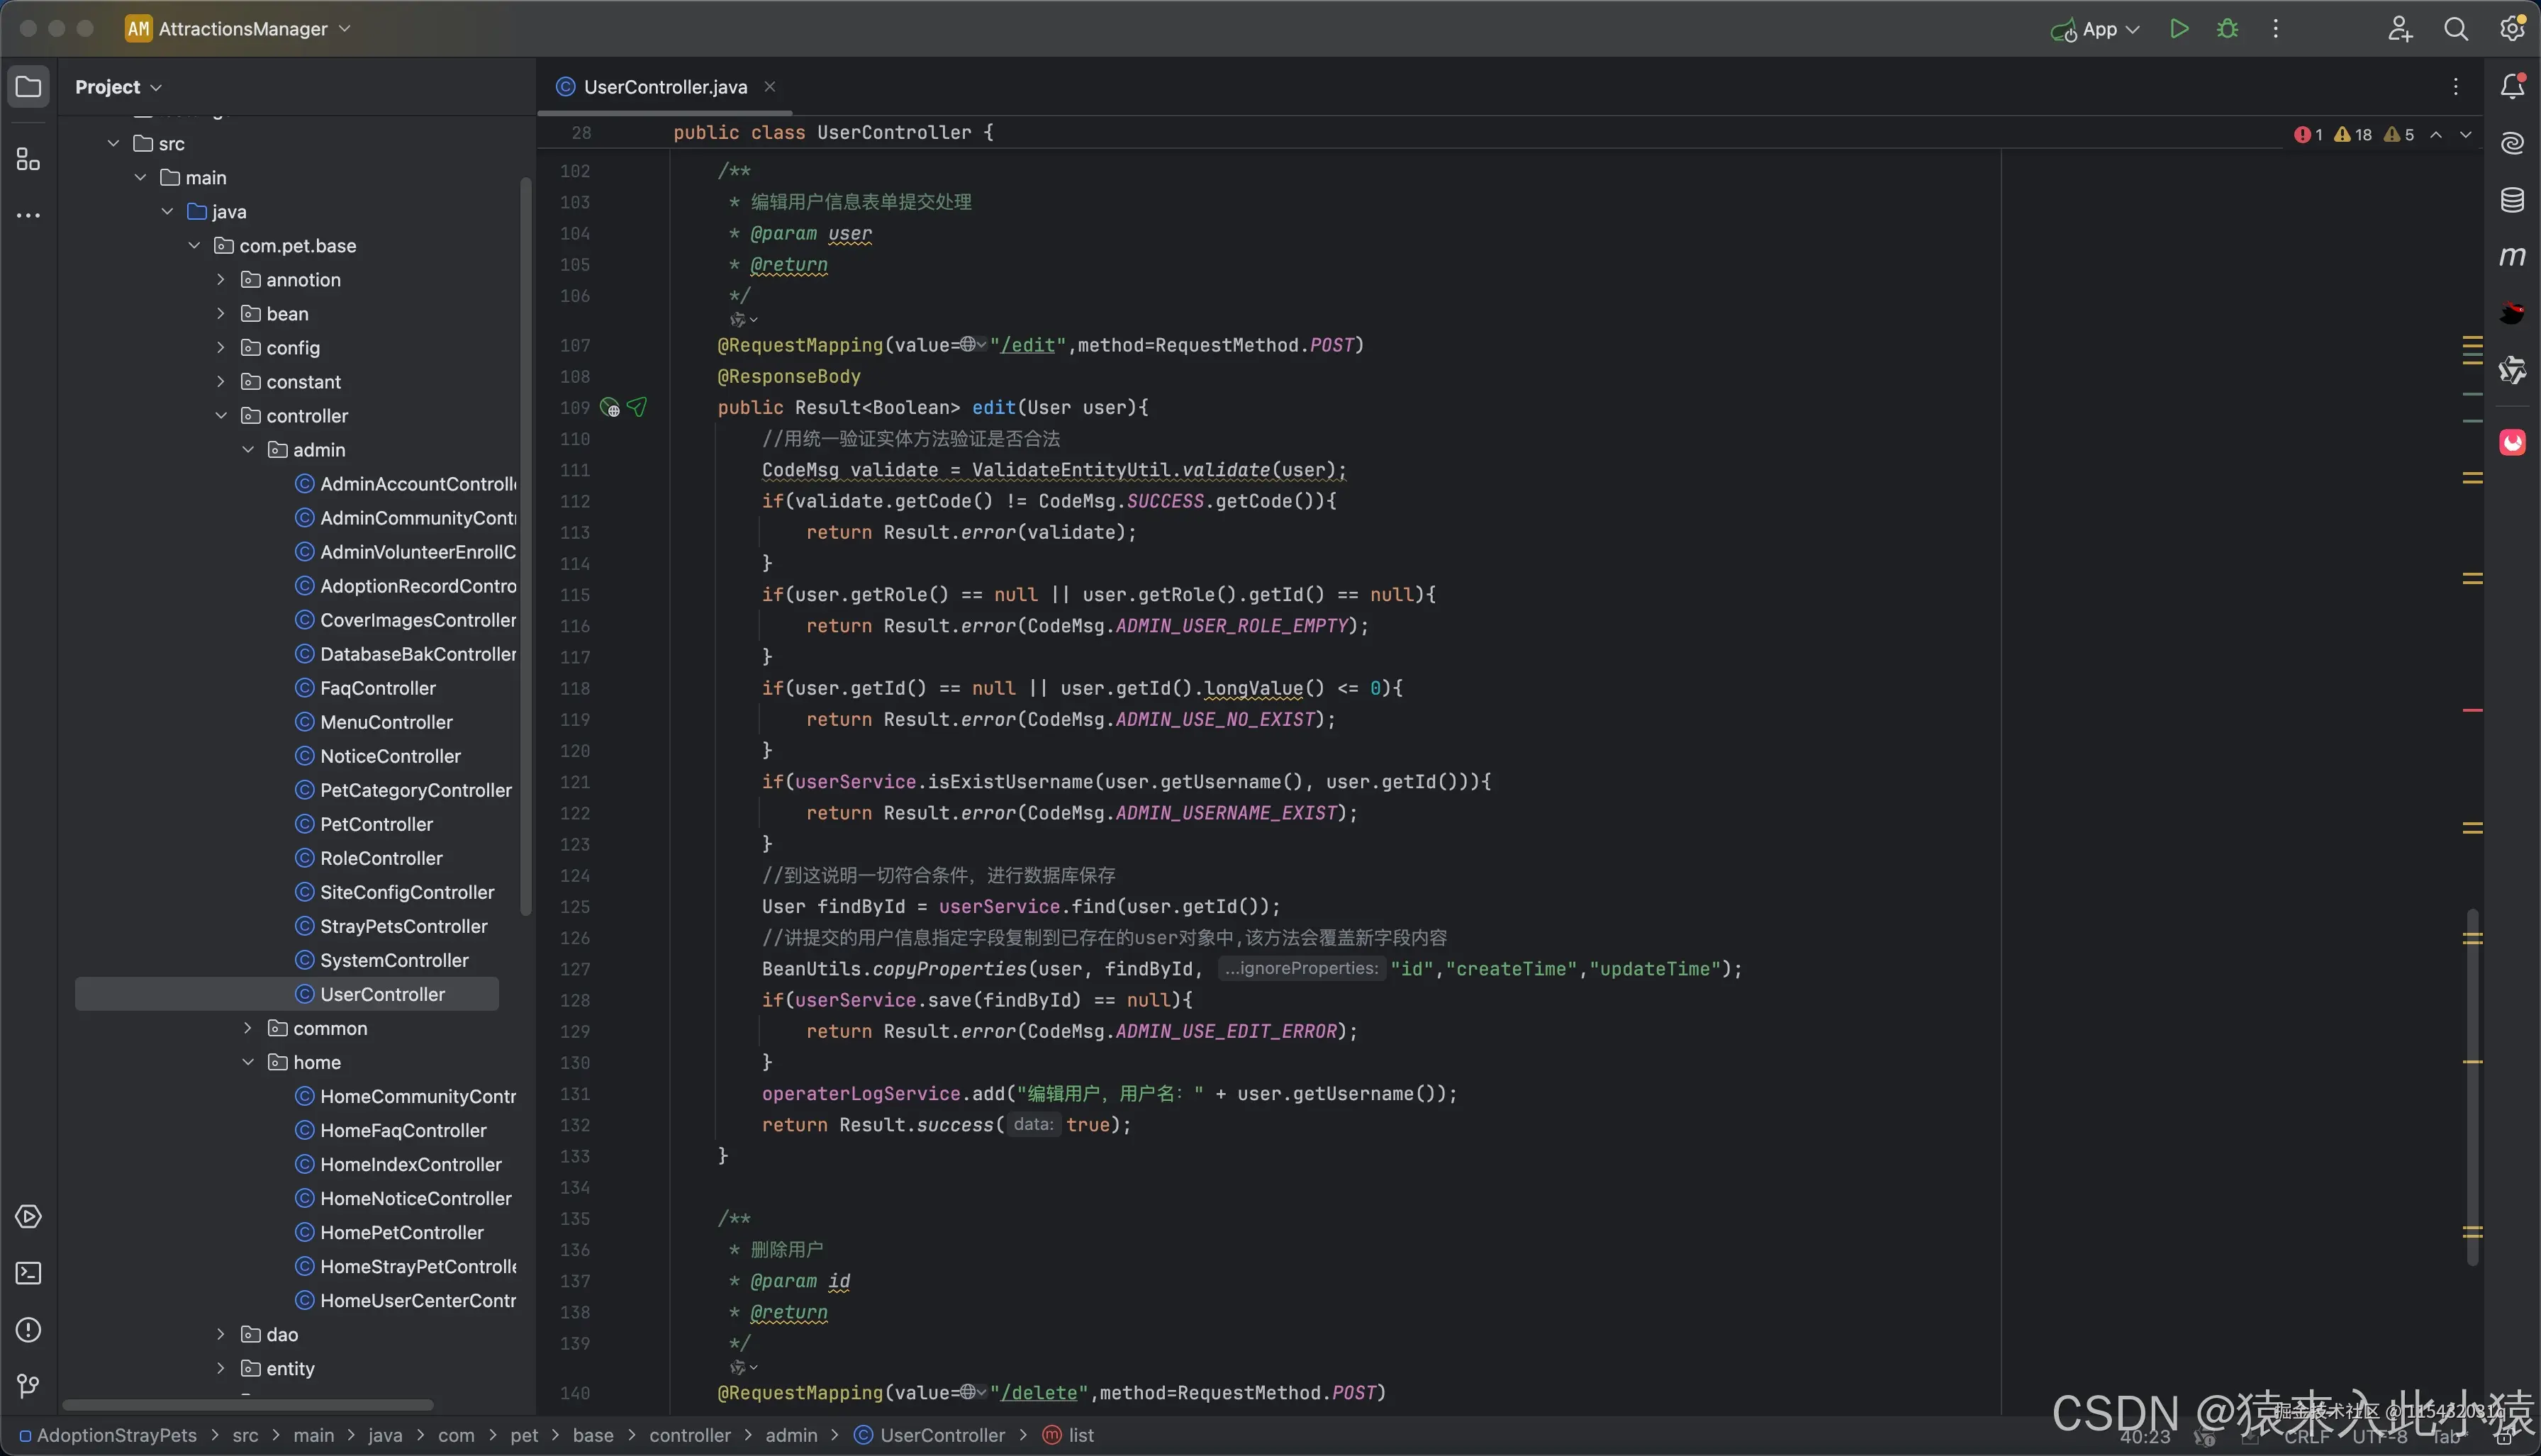Open the Git version control window
Viewport: 2541px width, 1456px height.
(28, 1385)
